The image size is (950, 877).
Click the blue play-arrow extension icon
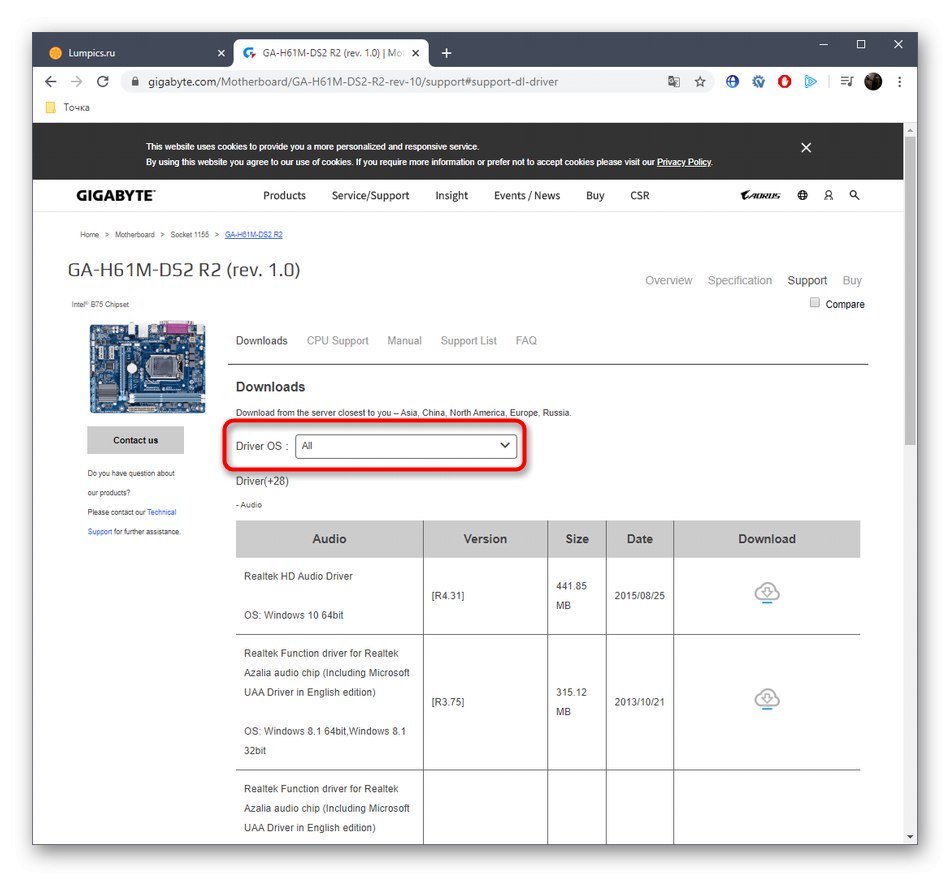point(811,82)
